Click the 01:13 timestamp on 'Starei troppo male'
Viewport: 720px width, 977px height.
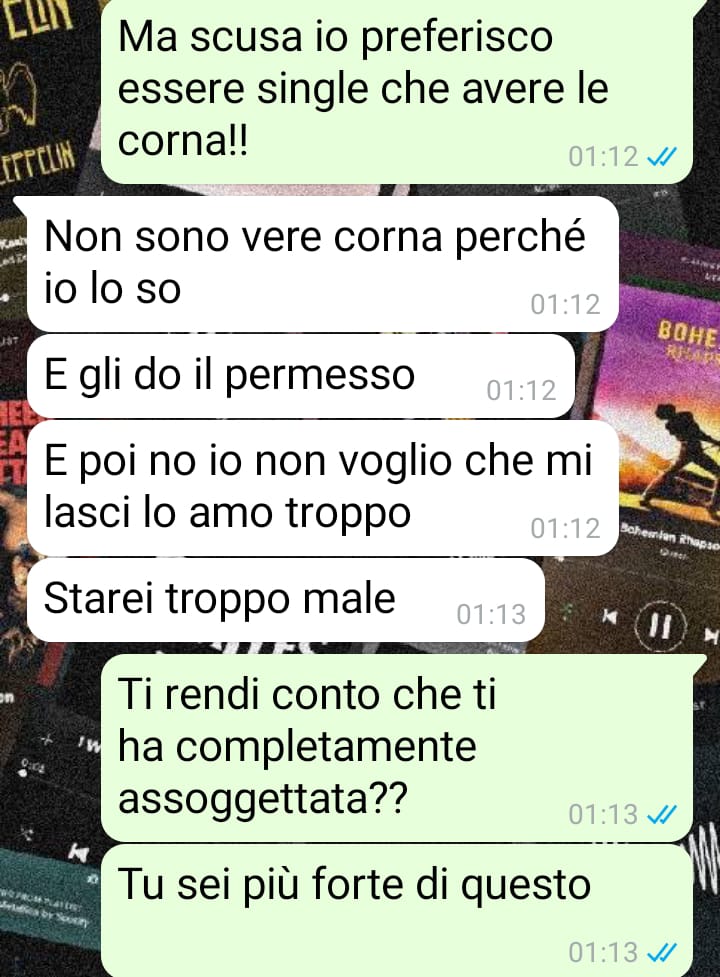pyautogui.click(x=491, y=614)
